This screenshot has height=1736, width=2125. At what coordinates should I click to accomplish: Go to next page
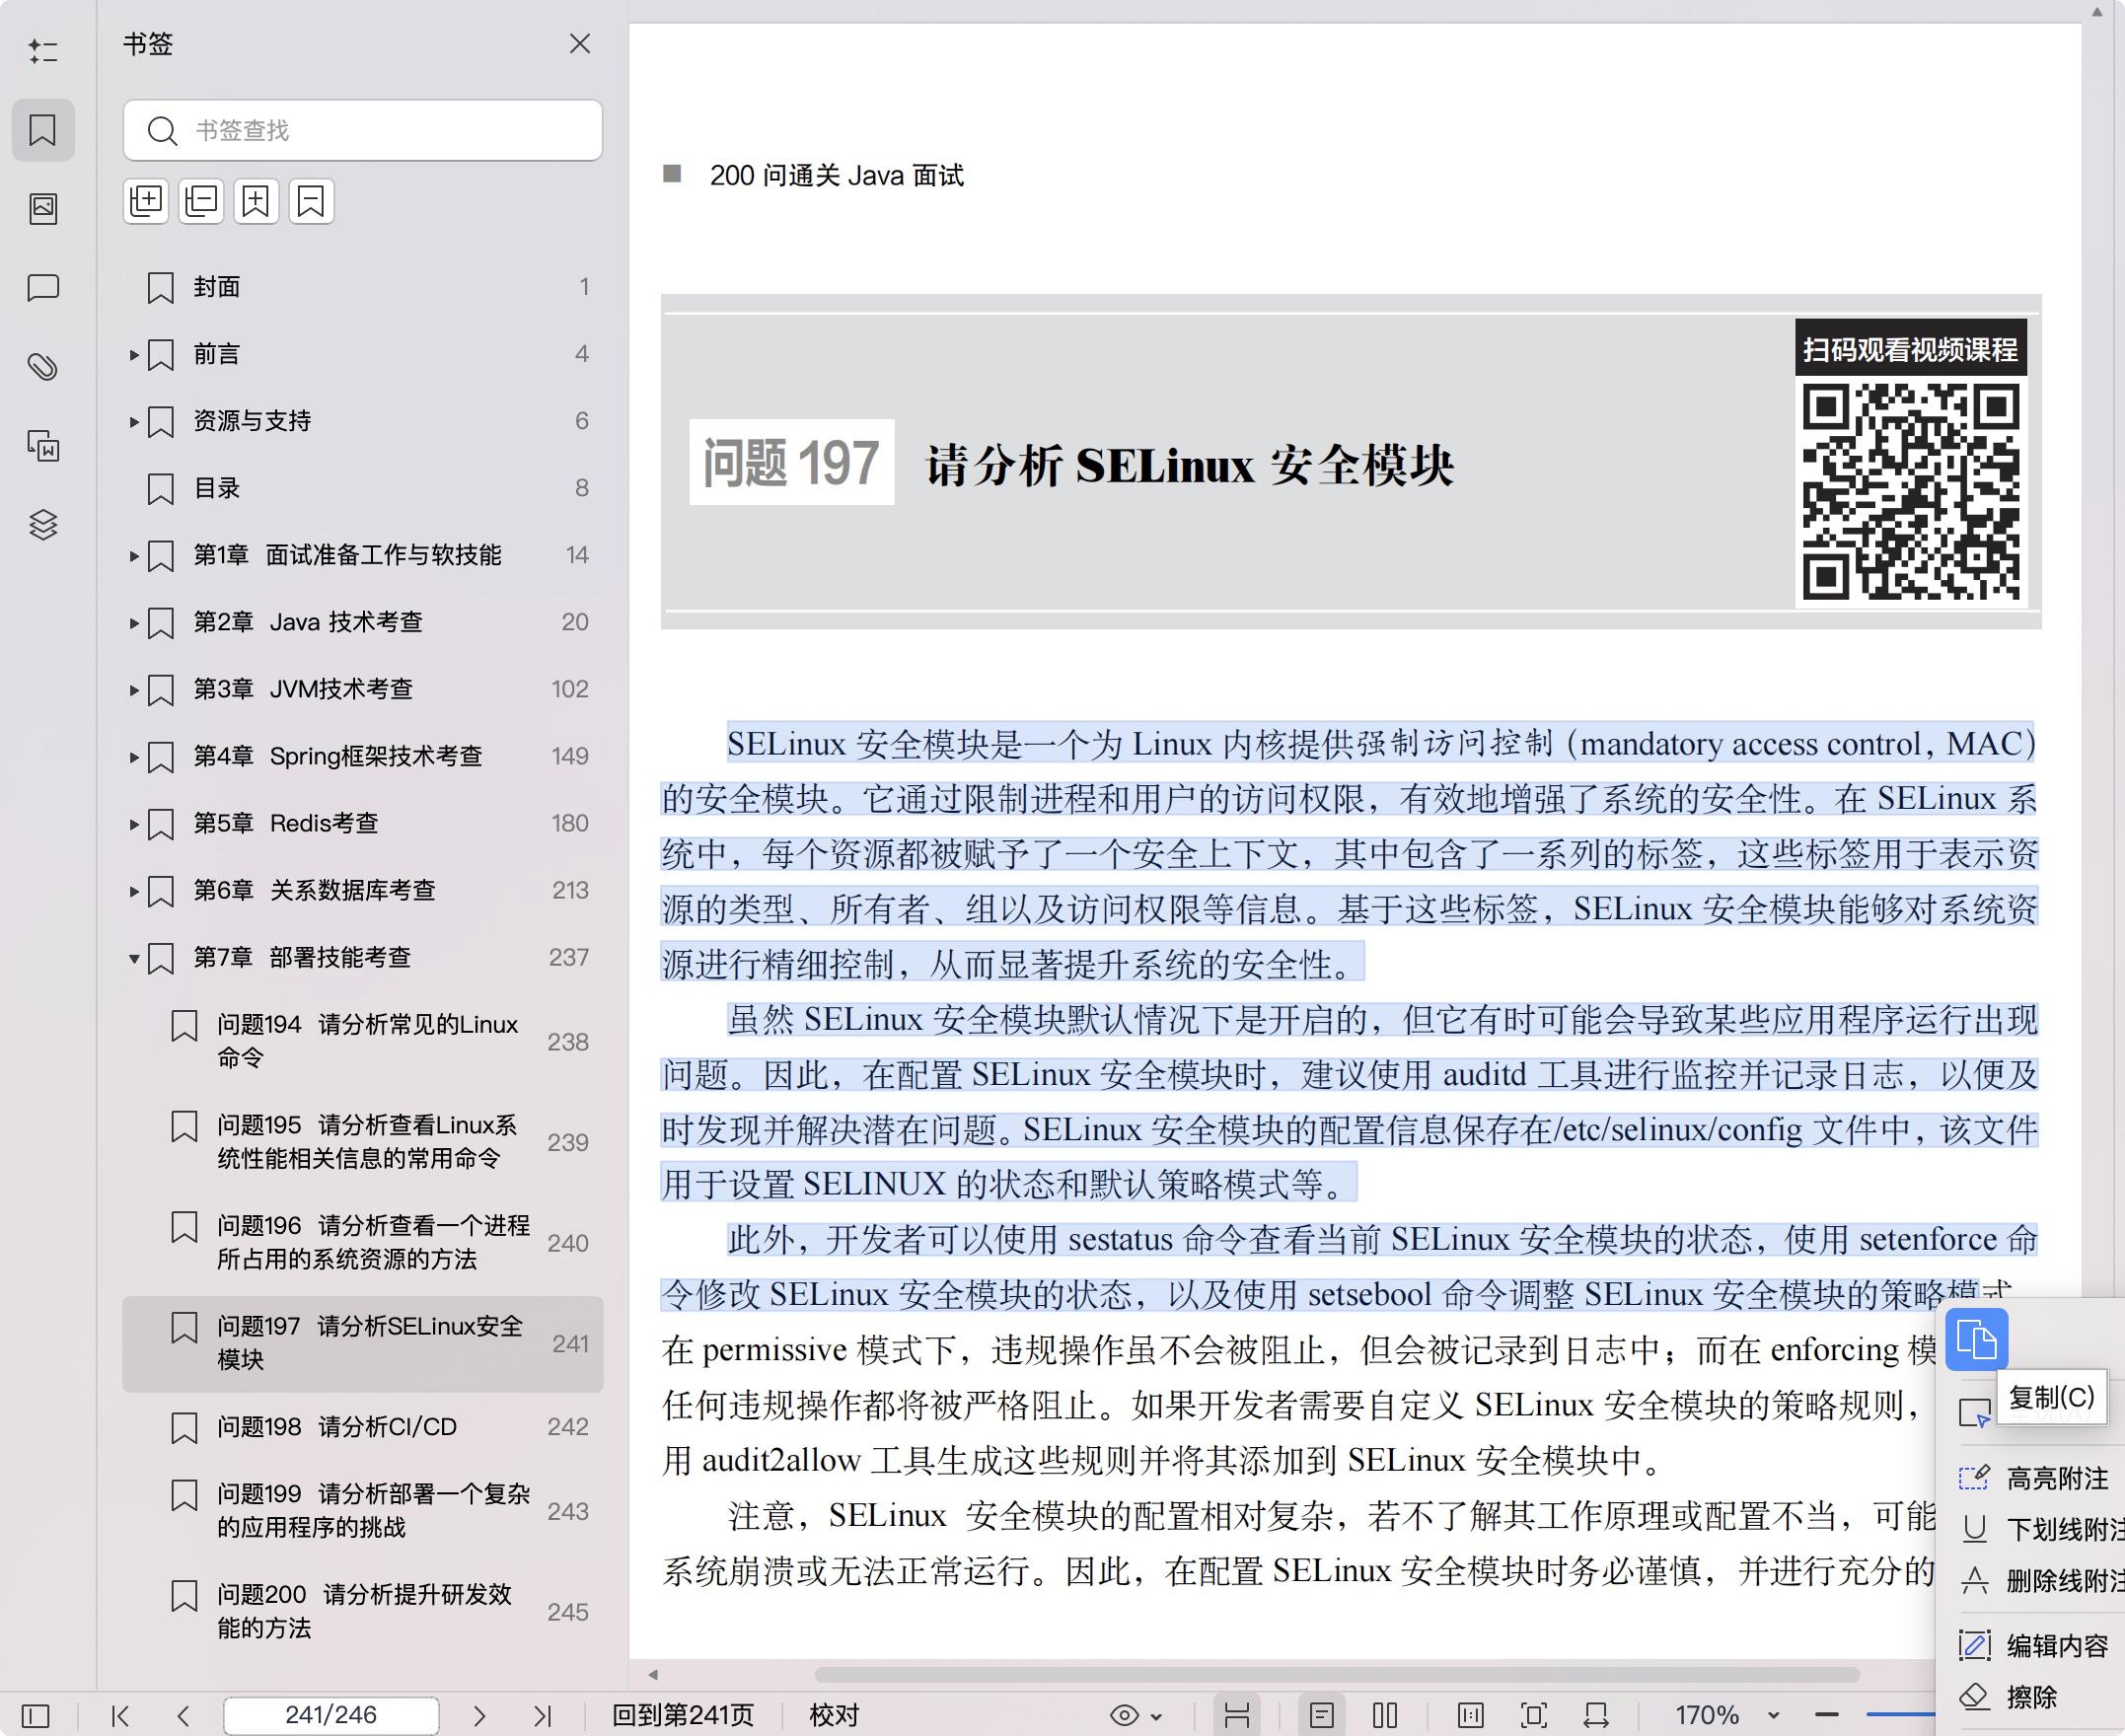point(479,1716)
